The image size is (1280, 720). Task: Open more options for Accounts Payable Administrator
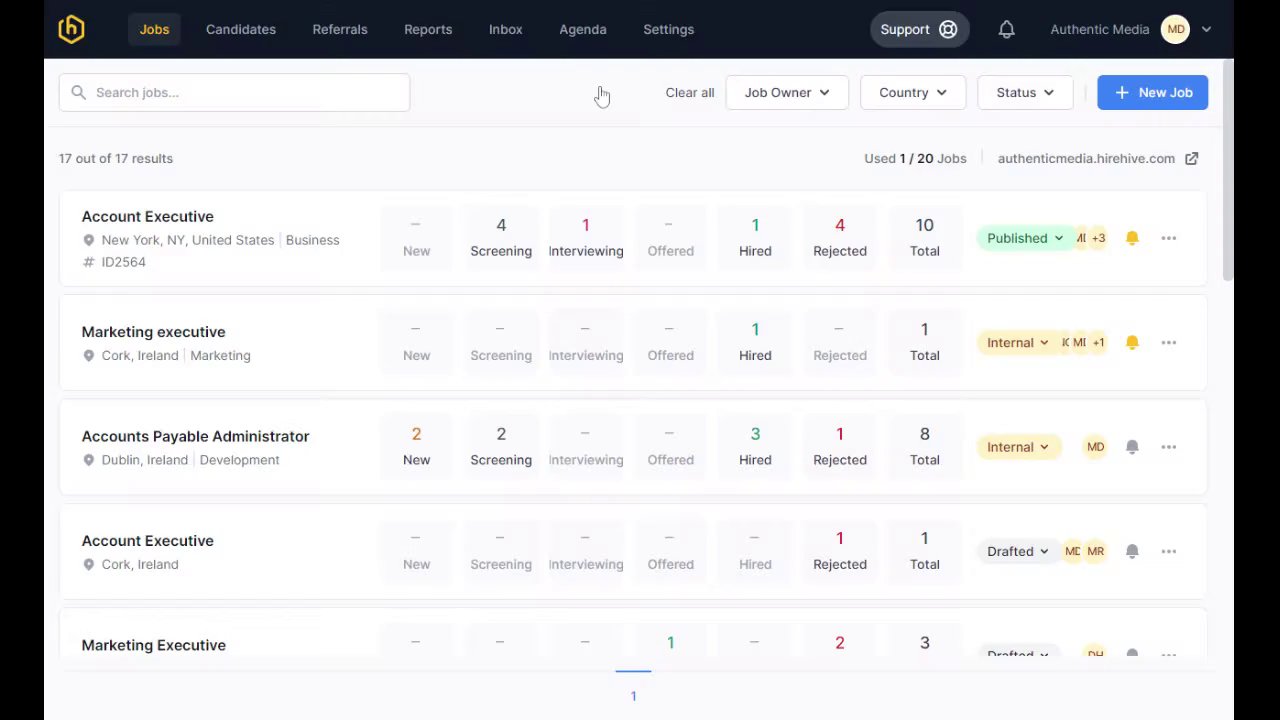pos(1169,447)
